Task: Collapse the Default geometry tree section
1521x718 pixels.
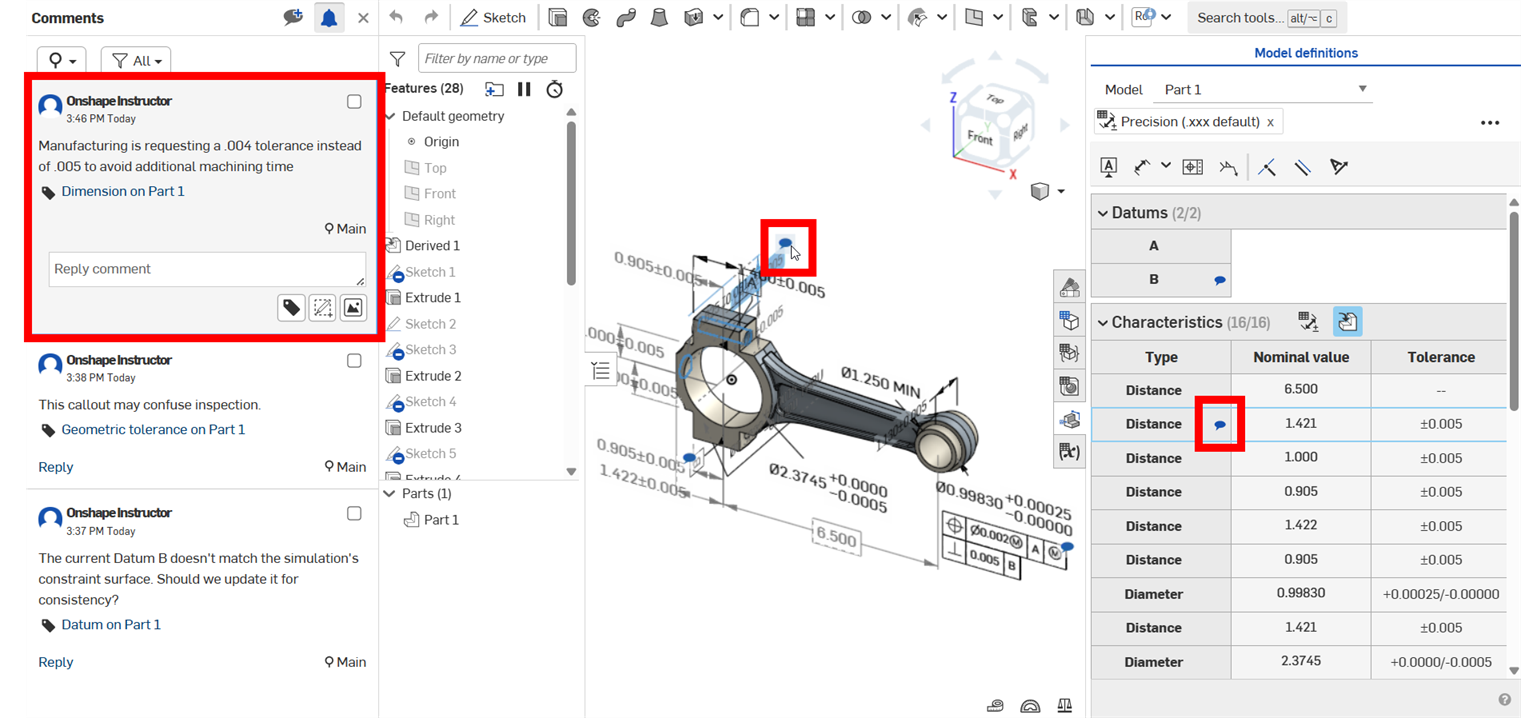Action: click(x=390, y=115)
